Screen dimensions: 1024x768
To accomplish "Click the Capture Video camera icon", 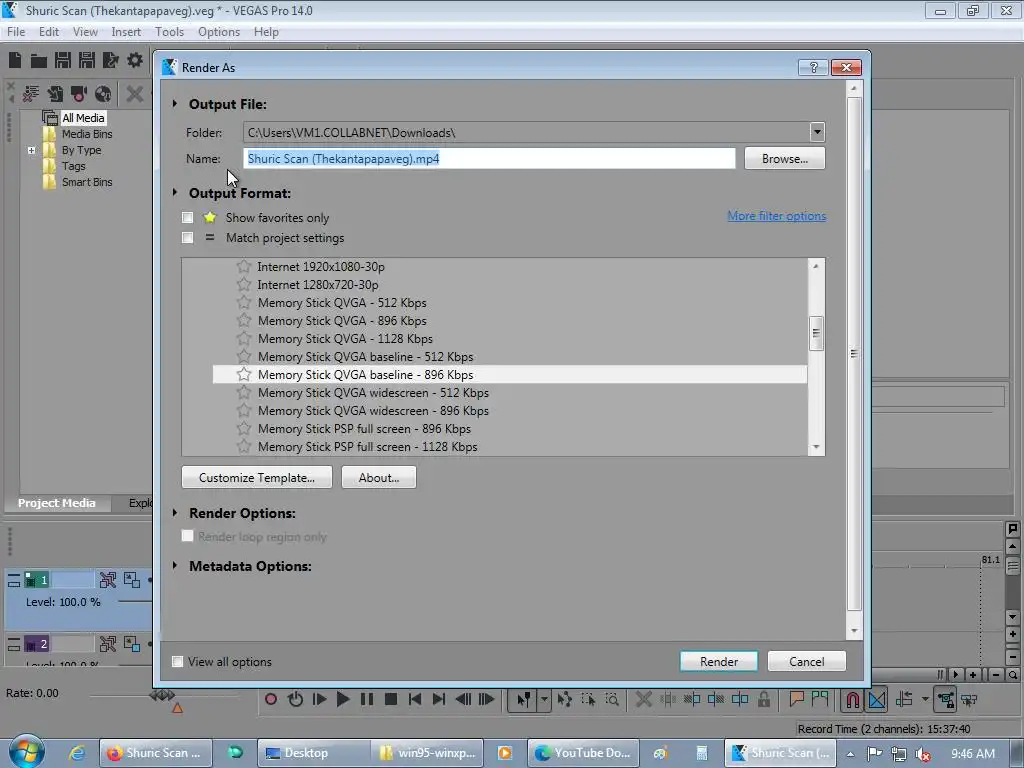I will (x=79, y=94).
